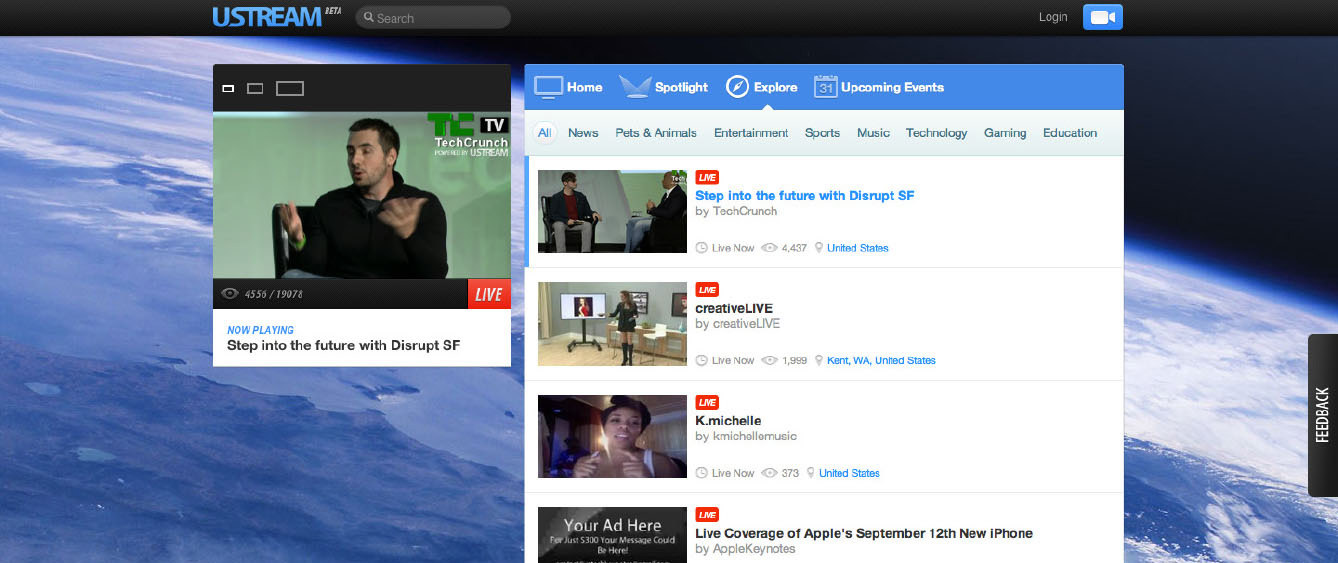This screenshot has width=1338, height=563.
Task: Open Live Coverage of Apple's September 12th link
Action: (864, 533)
